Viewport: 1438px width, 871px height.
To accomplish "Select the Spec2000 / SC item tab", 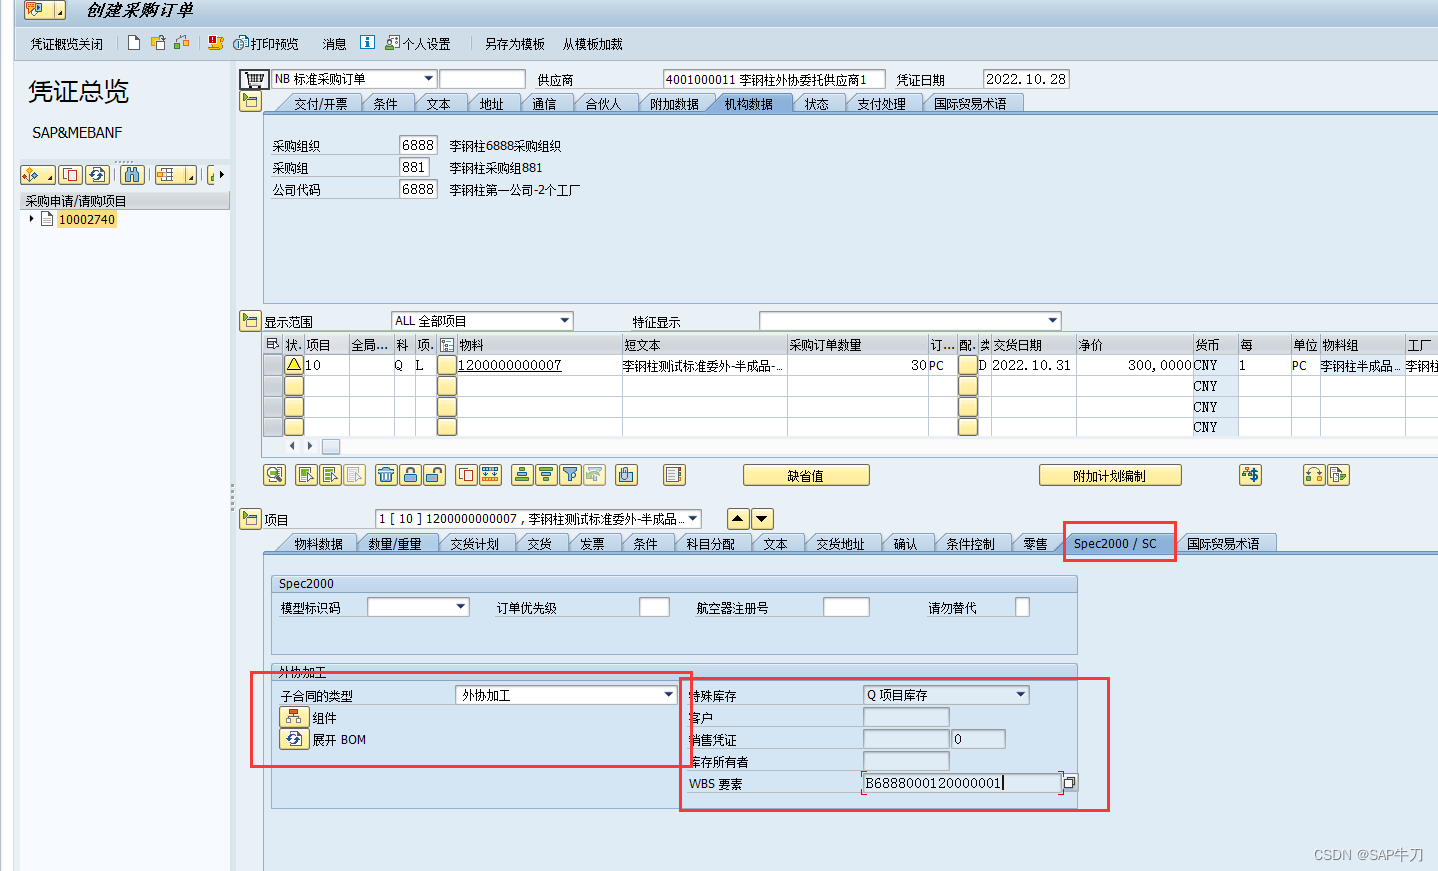I will click(x=1115, y=544).
